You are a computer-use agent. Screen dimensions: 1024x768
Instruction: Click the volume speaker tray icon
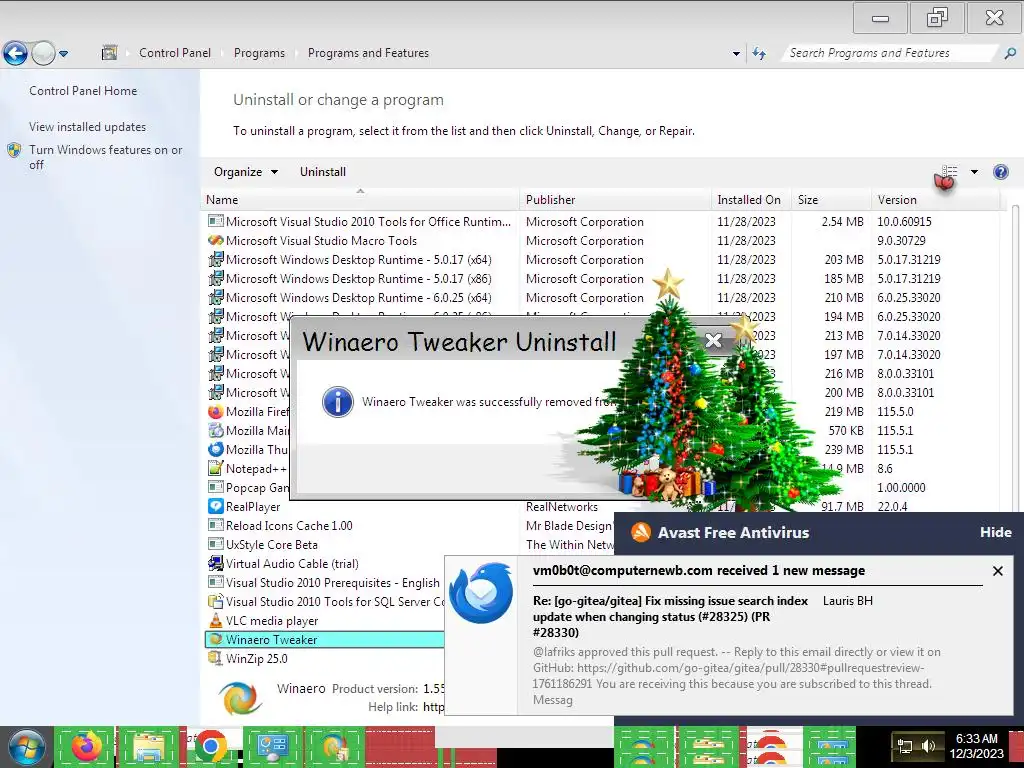pyautogui.click(x=928, y=746)
